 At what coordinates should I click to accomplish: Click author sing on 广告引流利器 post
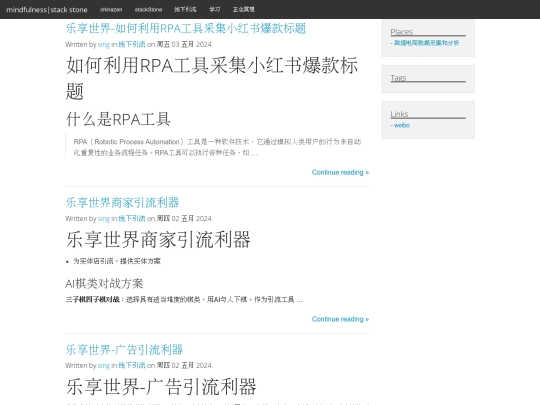[x=104, y=365]
